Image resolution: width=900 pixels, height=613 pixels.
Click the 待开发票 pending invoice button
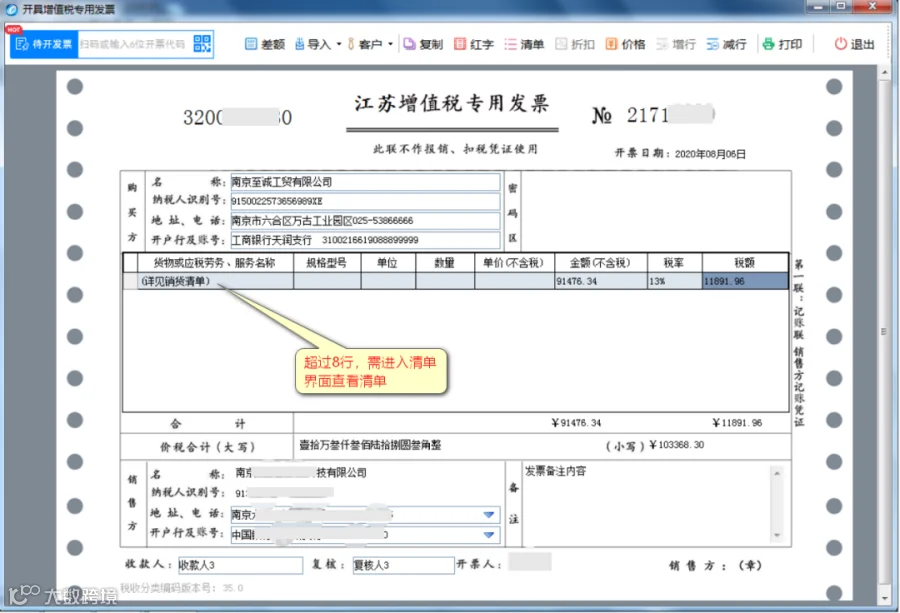[x=44, y=44]
